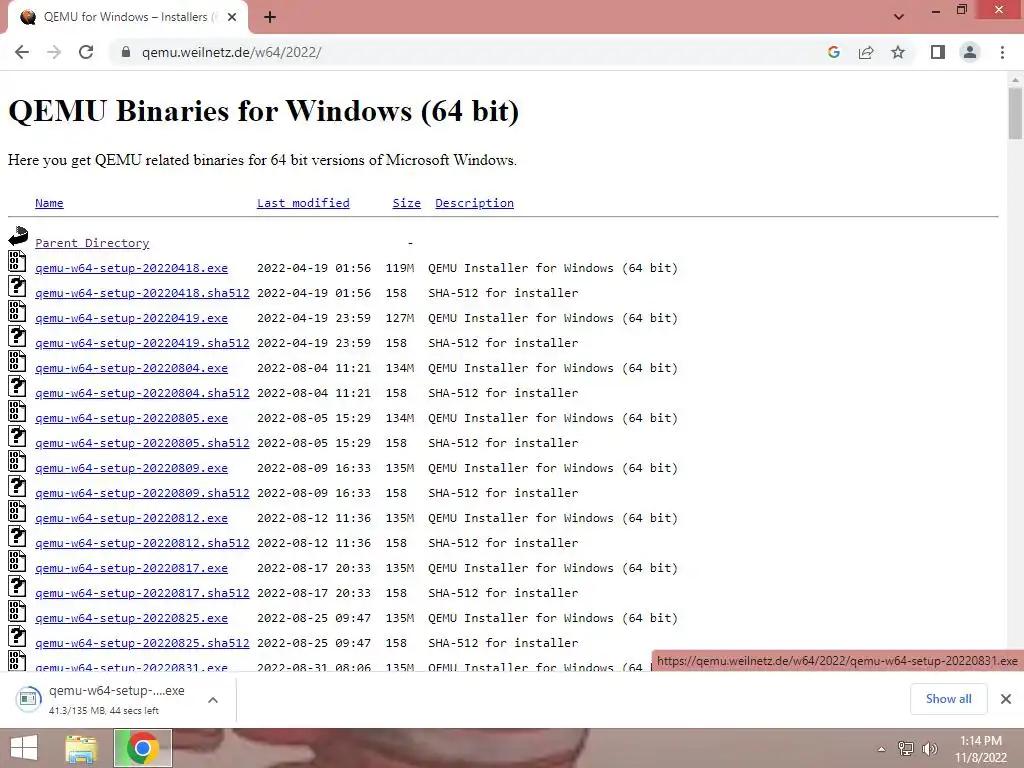Close the downloads bar
This screenshot has height=768, width=1024.
coord(1006,699)
